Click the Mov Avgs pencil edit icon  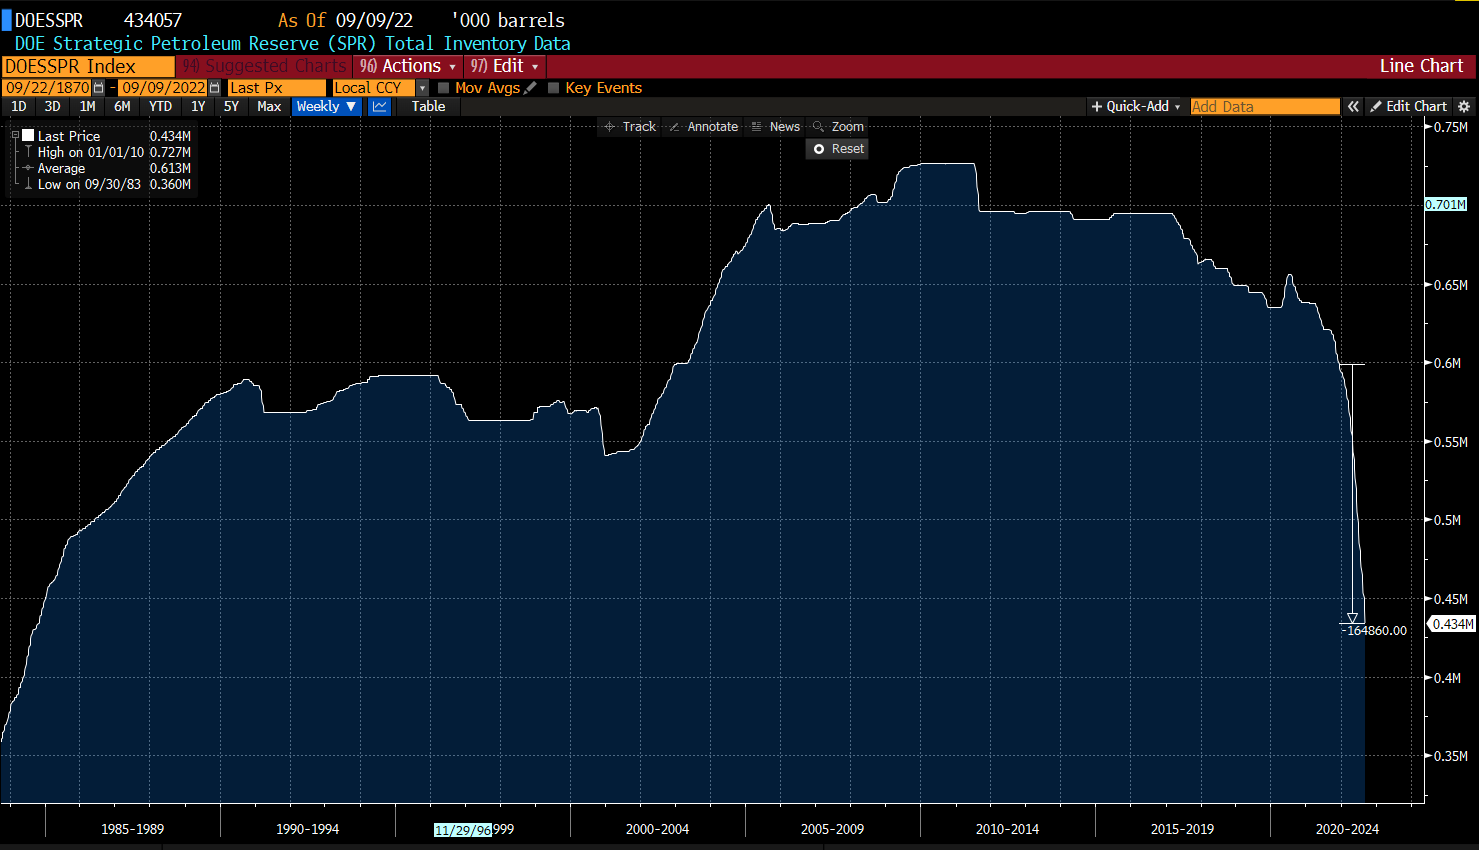click(531, 88)
